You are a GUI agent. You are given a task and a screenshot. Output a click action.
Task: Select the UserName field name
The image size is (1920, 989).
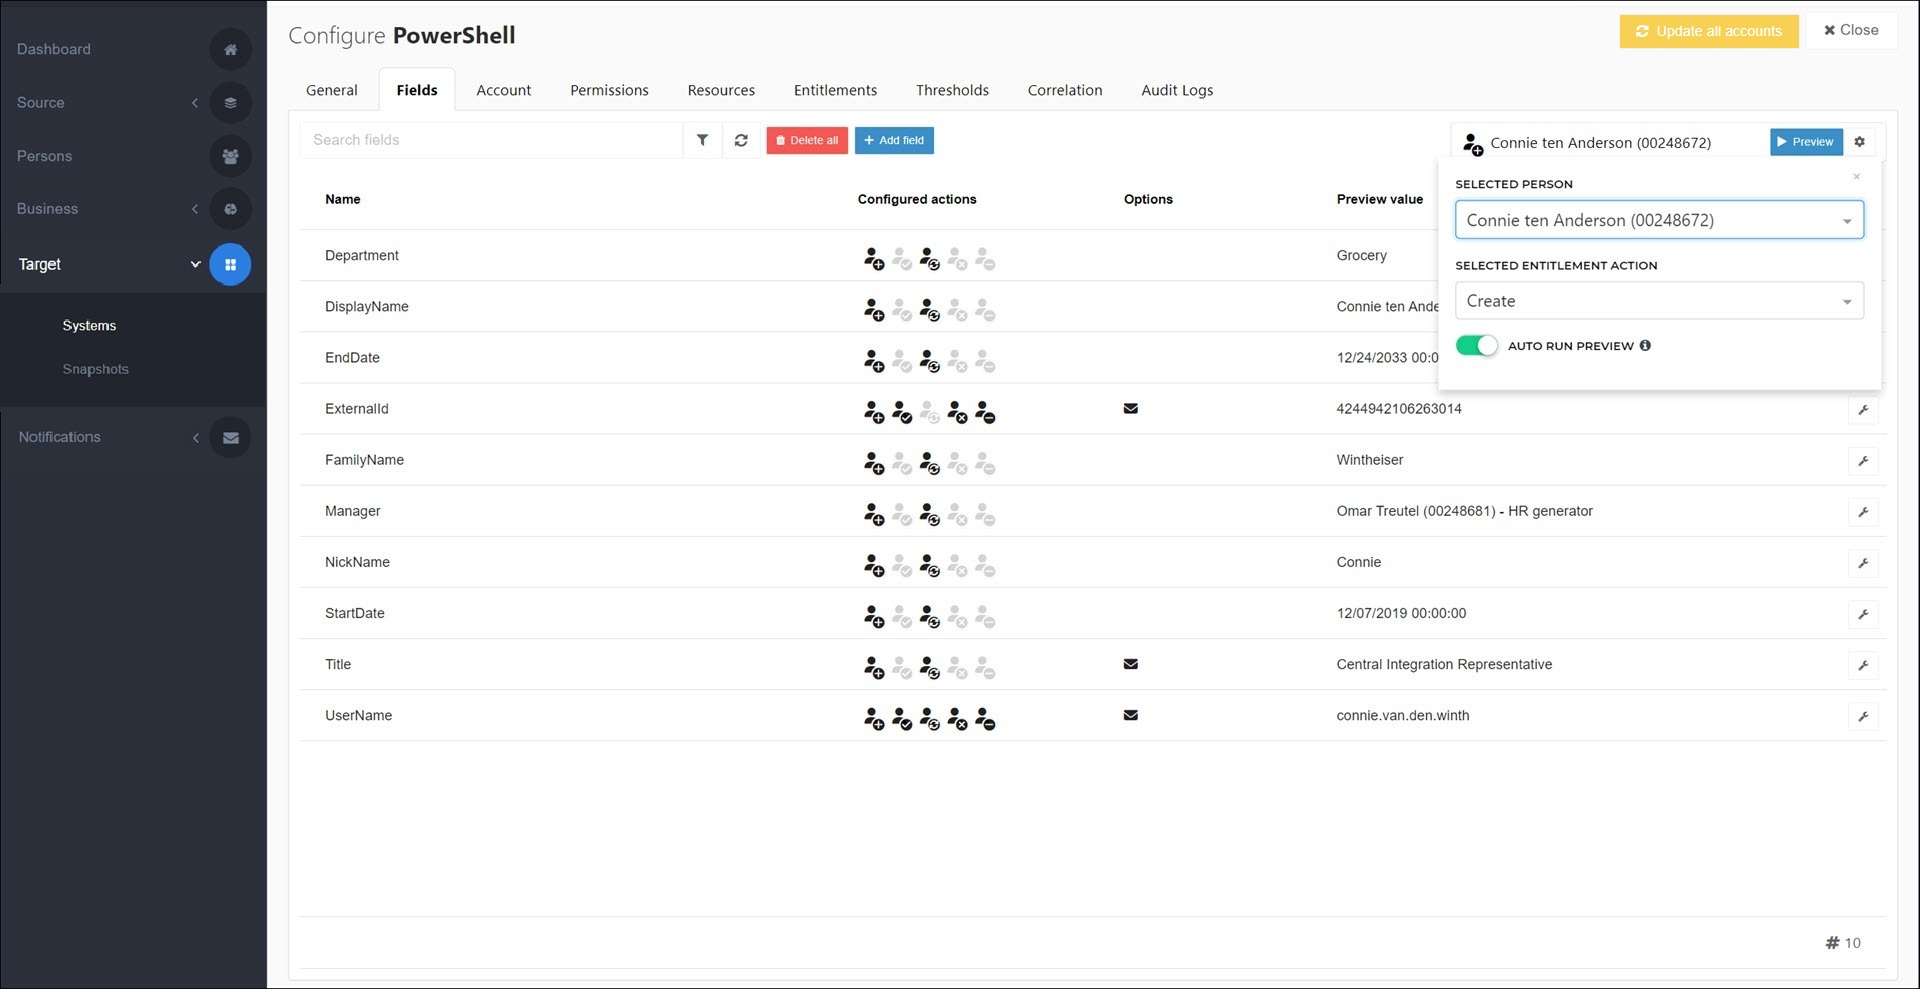358,715
